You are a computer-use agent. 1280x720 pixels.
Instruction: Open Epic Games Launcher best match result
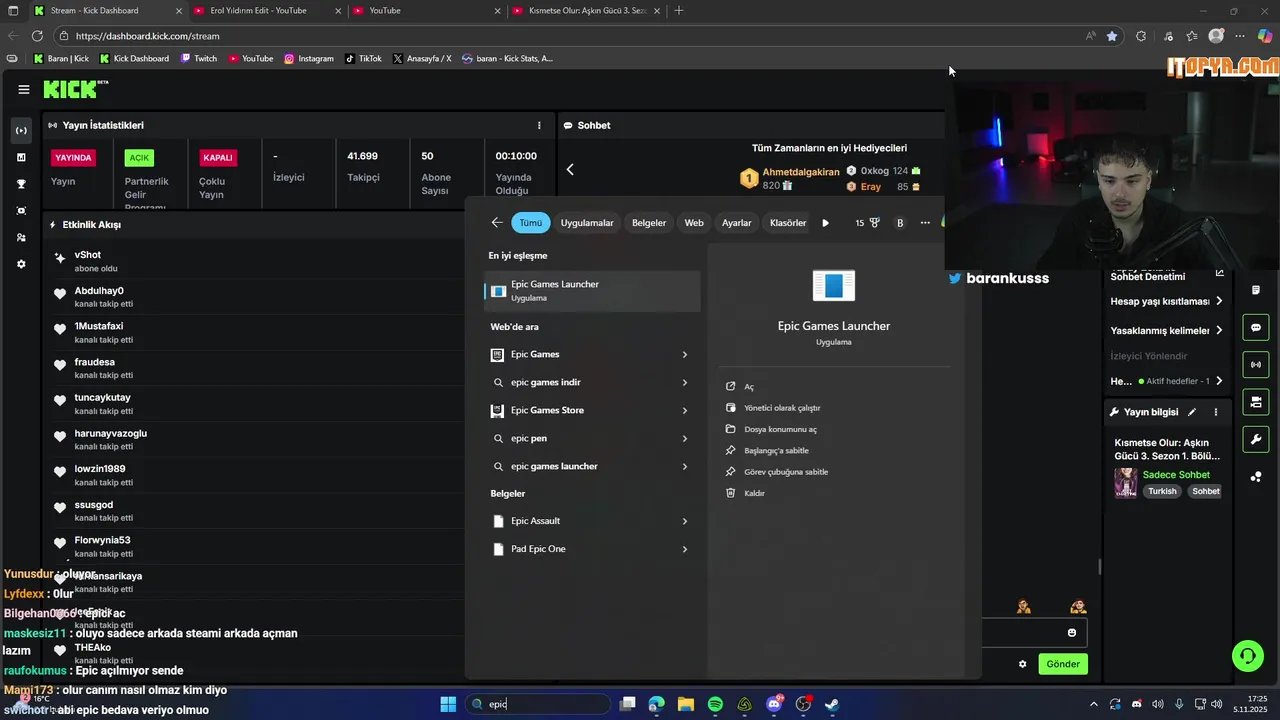(592, 291)
